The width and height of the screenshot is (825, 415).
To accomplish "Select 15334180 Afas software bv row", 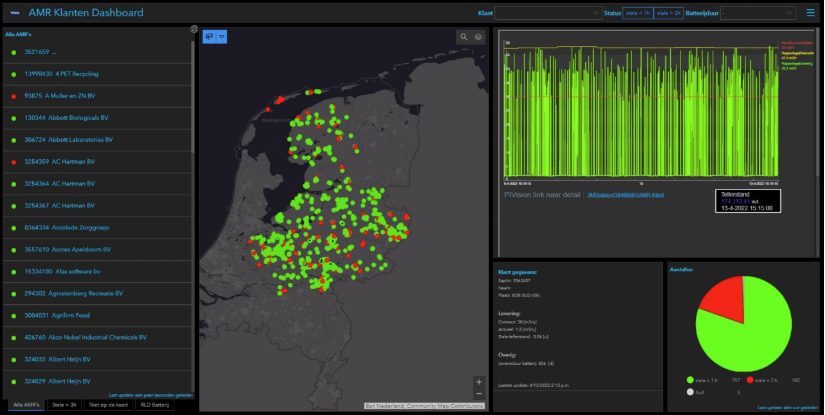I will tap(97, 272).
